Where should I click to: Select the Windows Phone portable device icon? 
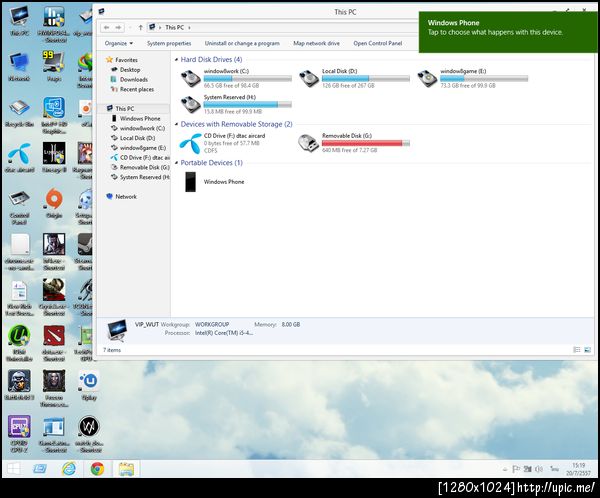coord(191,181)
